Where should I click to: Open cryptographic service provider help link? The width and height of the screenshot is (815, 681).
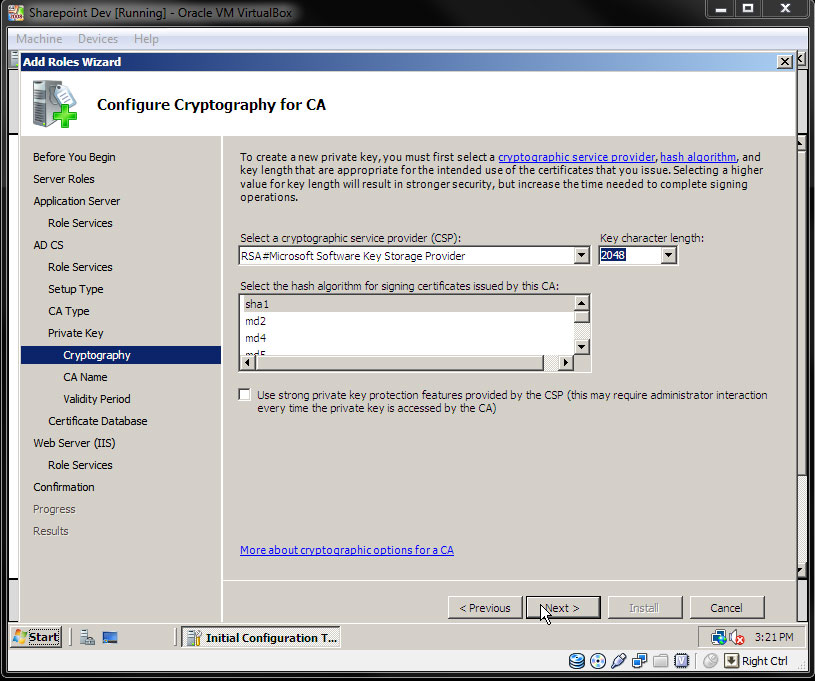click(x=576, y=157)
